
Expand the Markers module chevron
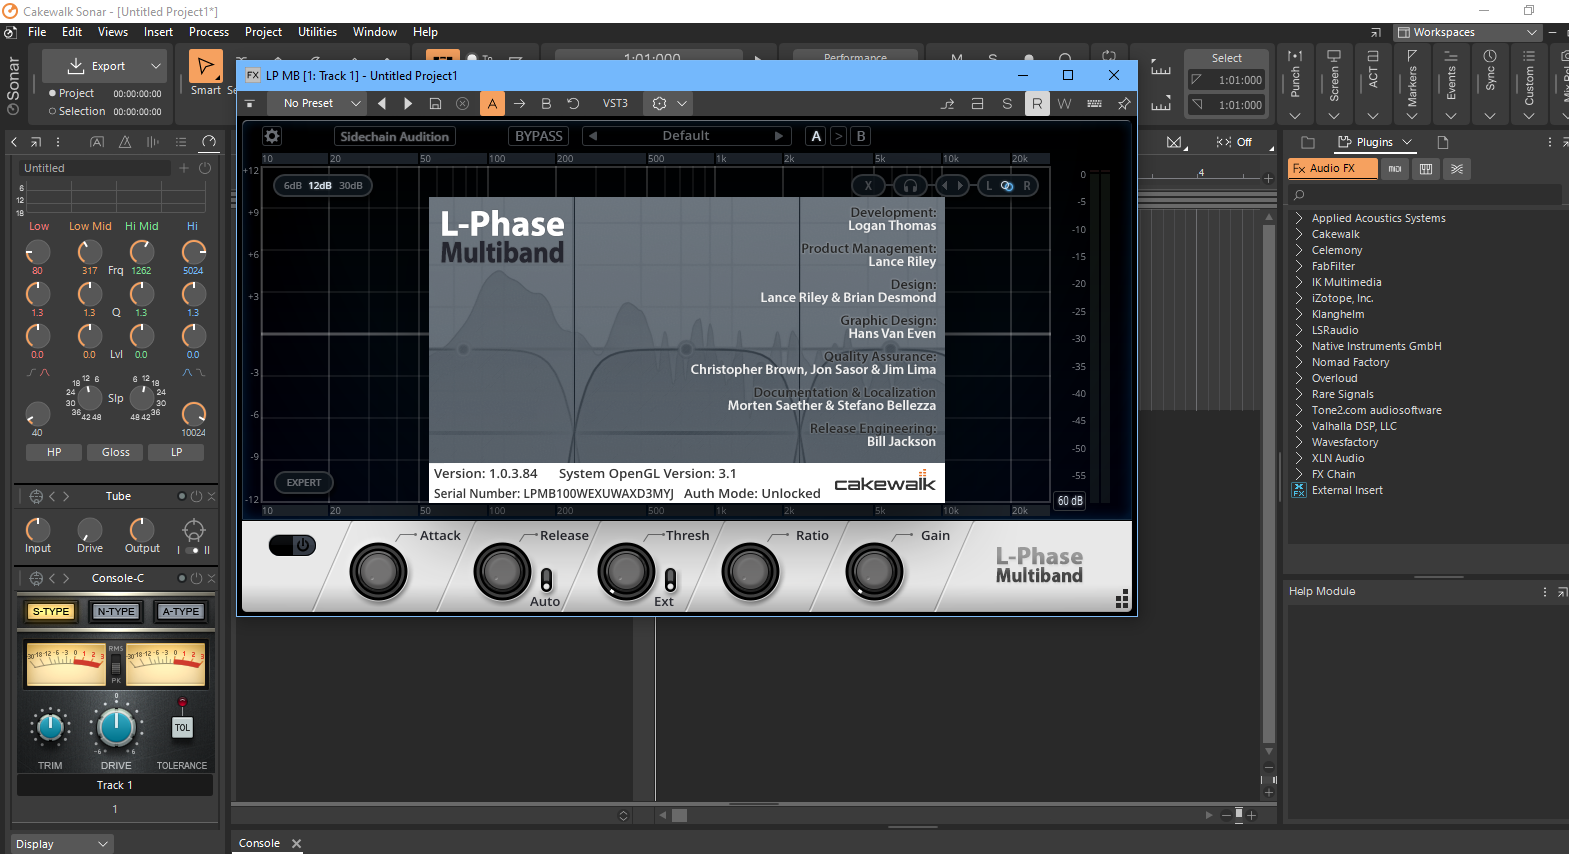(x=1412, y=116)
